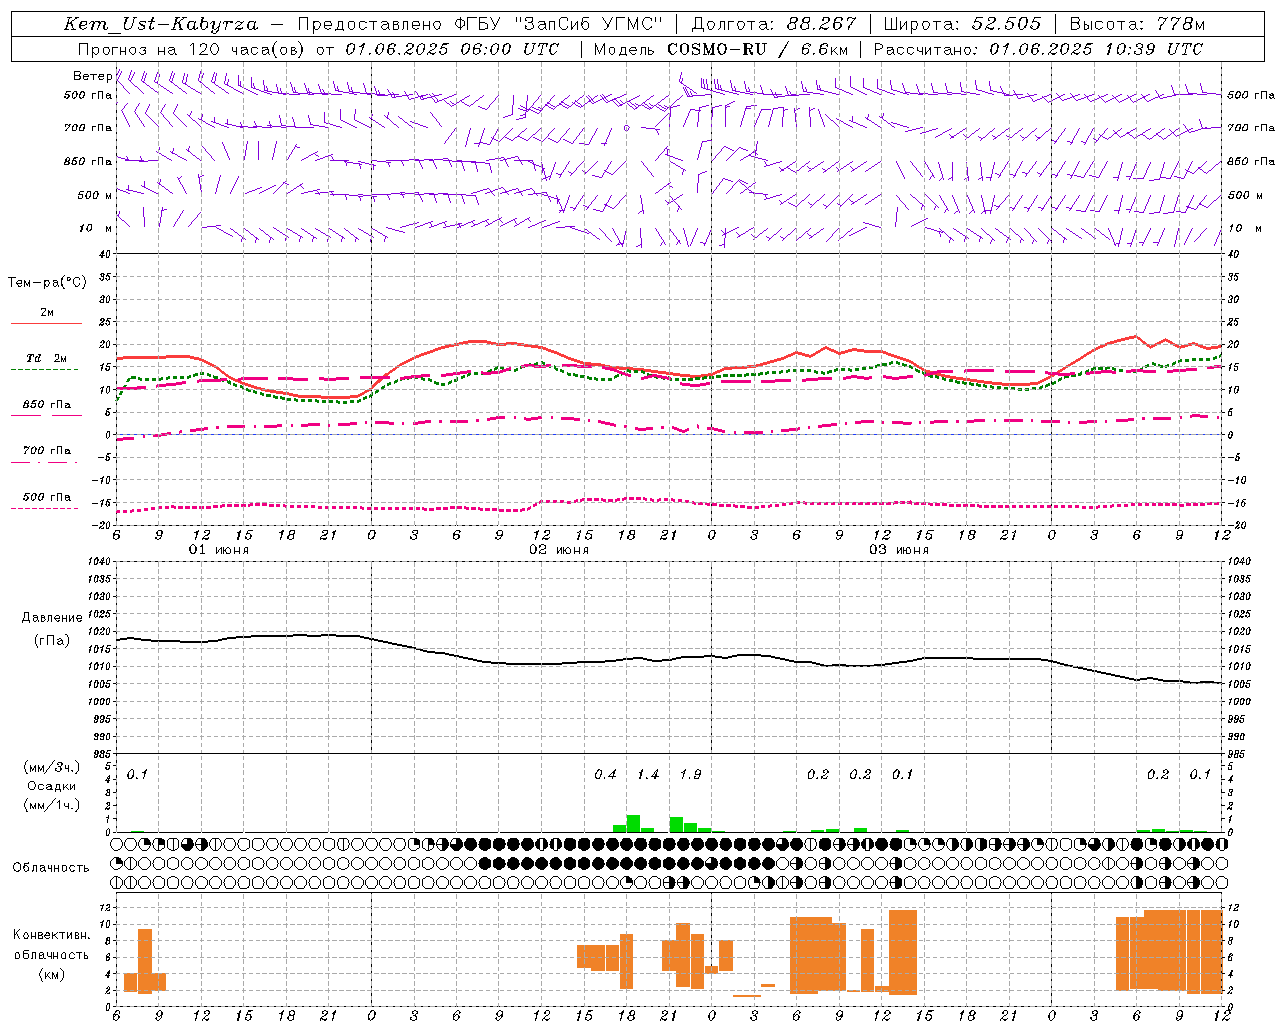Screen dimensions: 1280x1024
Task: Click the 02 июня date label
Action: coord(559,550)
